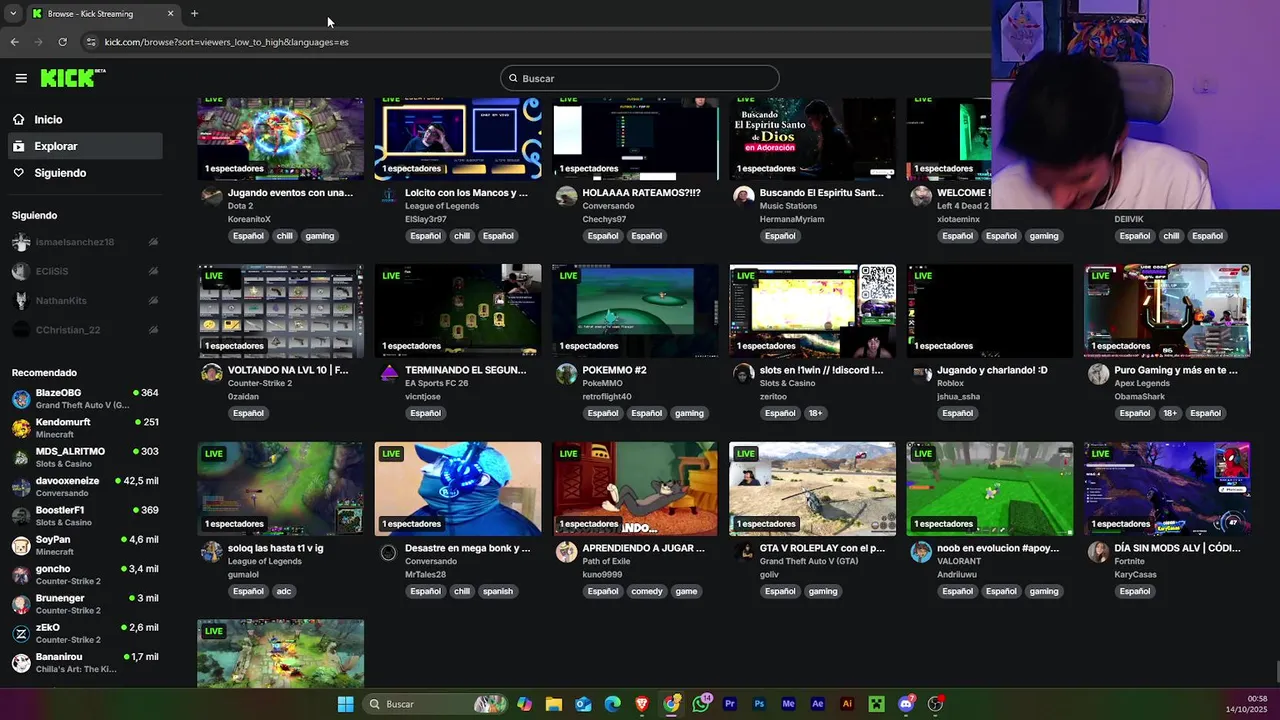Click zEkO avatar in recommended list
Image resolution: width=1280 pixels, height=720 pixels.
coord(21,634)
